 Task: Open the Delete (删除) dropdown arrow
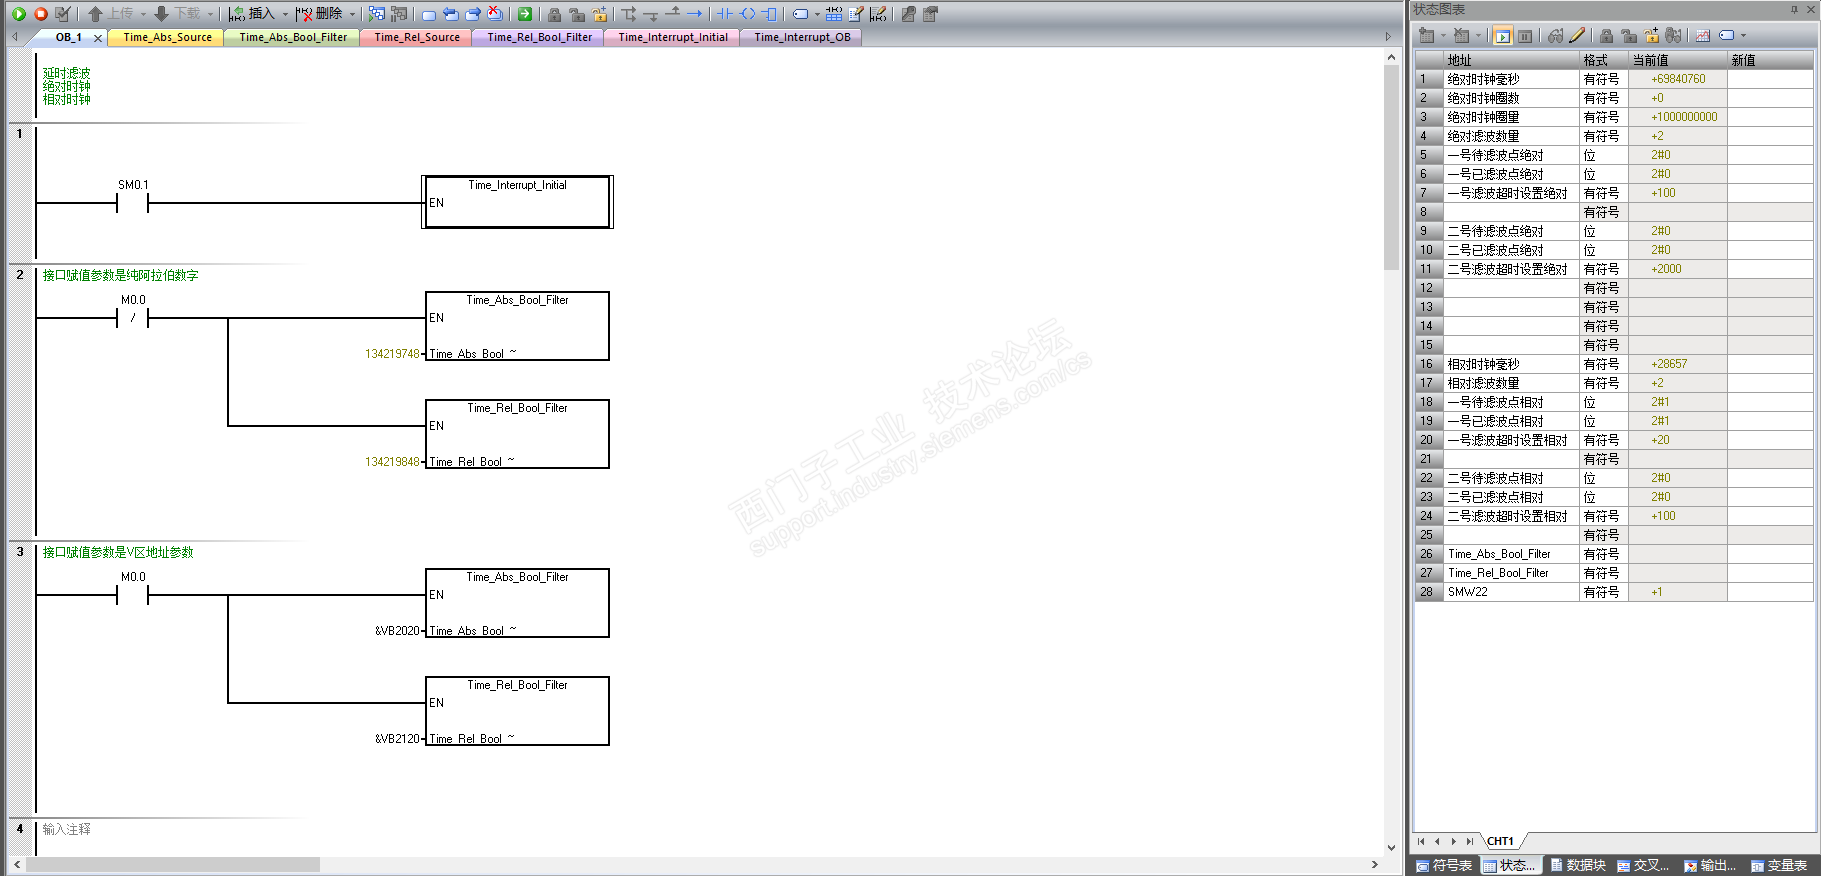pyautogui.click(x=352, y=14)
